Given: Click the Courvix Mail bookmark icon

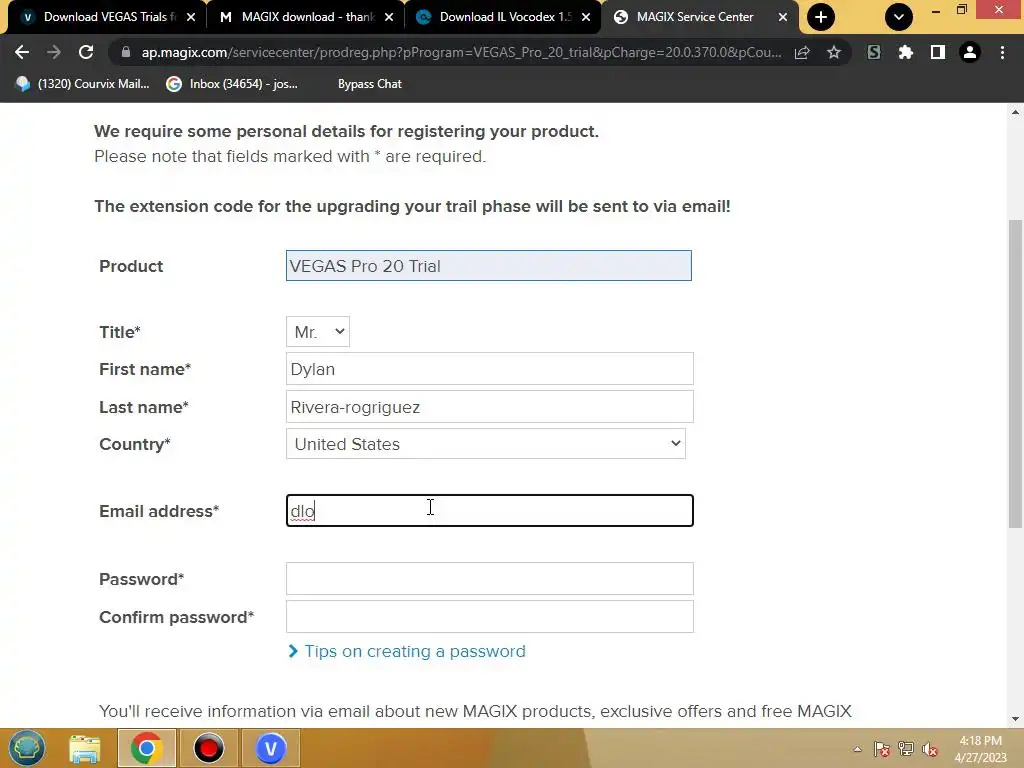Looking at the screenshot, I should (23, 84).
